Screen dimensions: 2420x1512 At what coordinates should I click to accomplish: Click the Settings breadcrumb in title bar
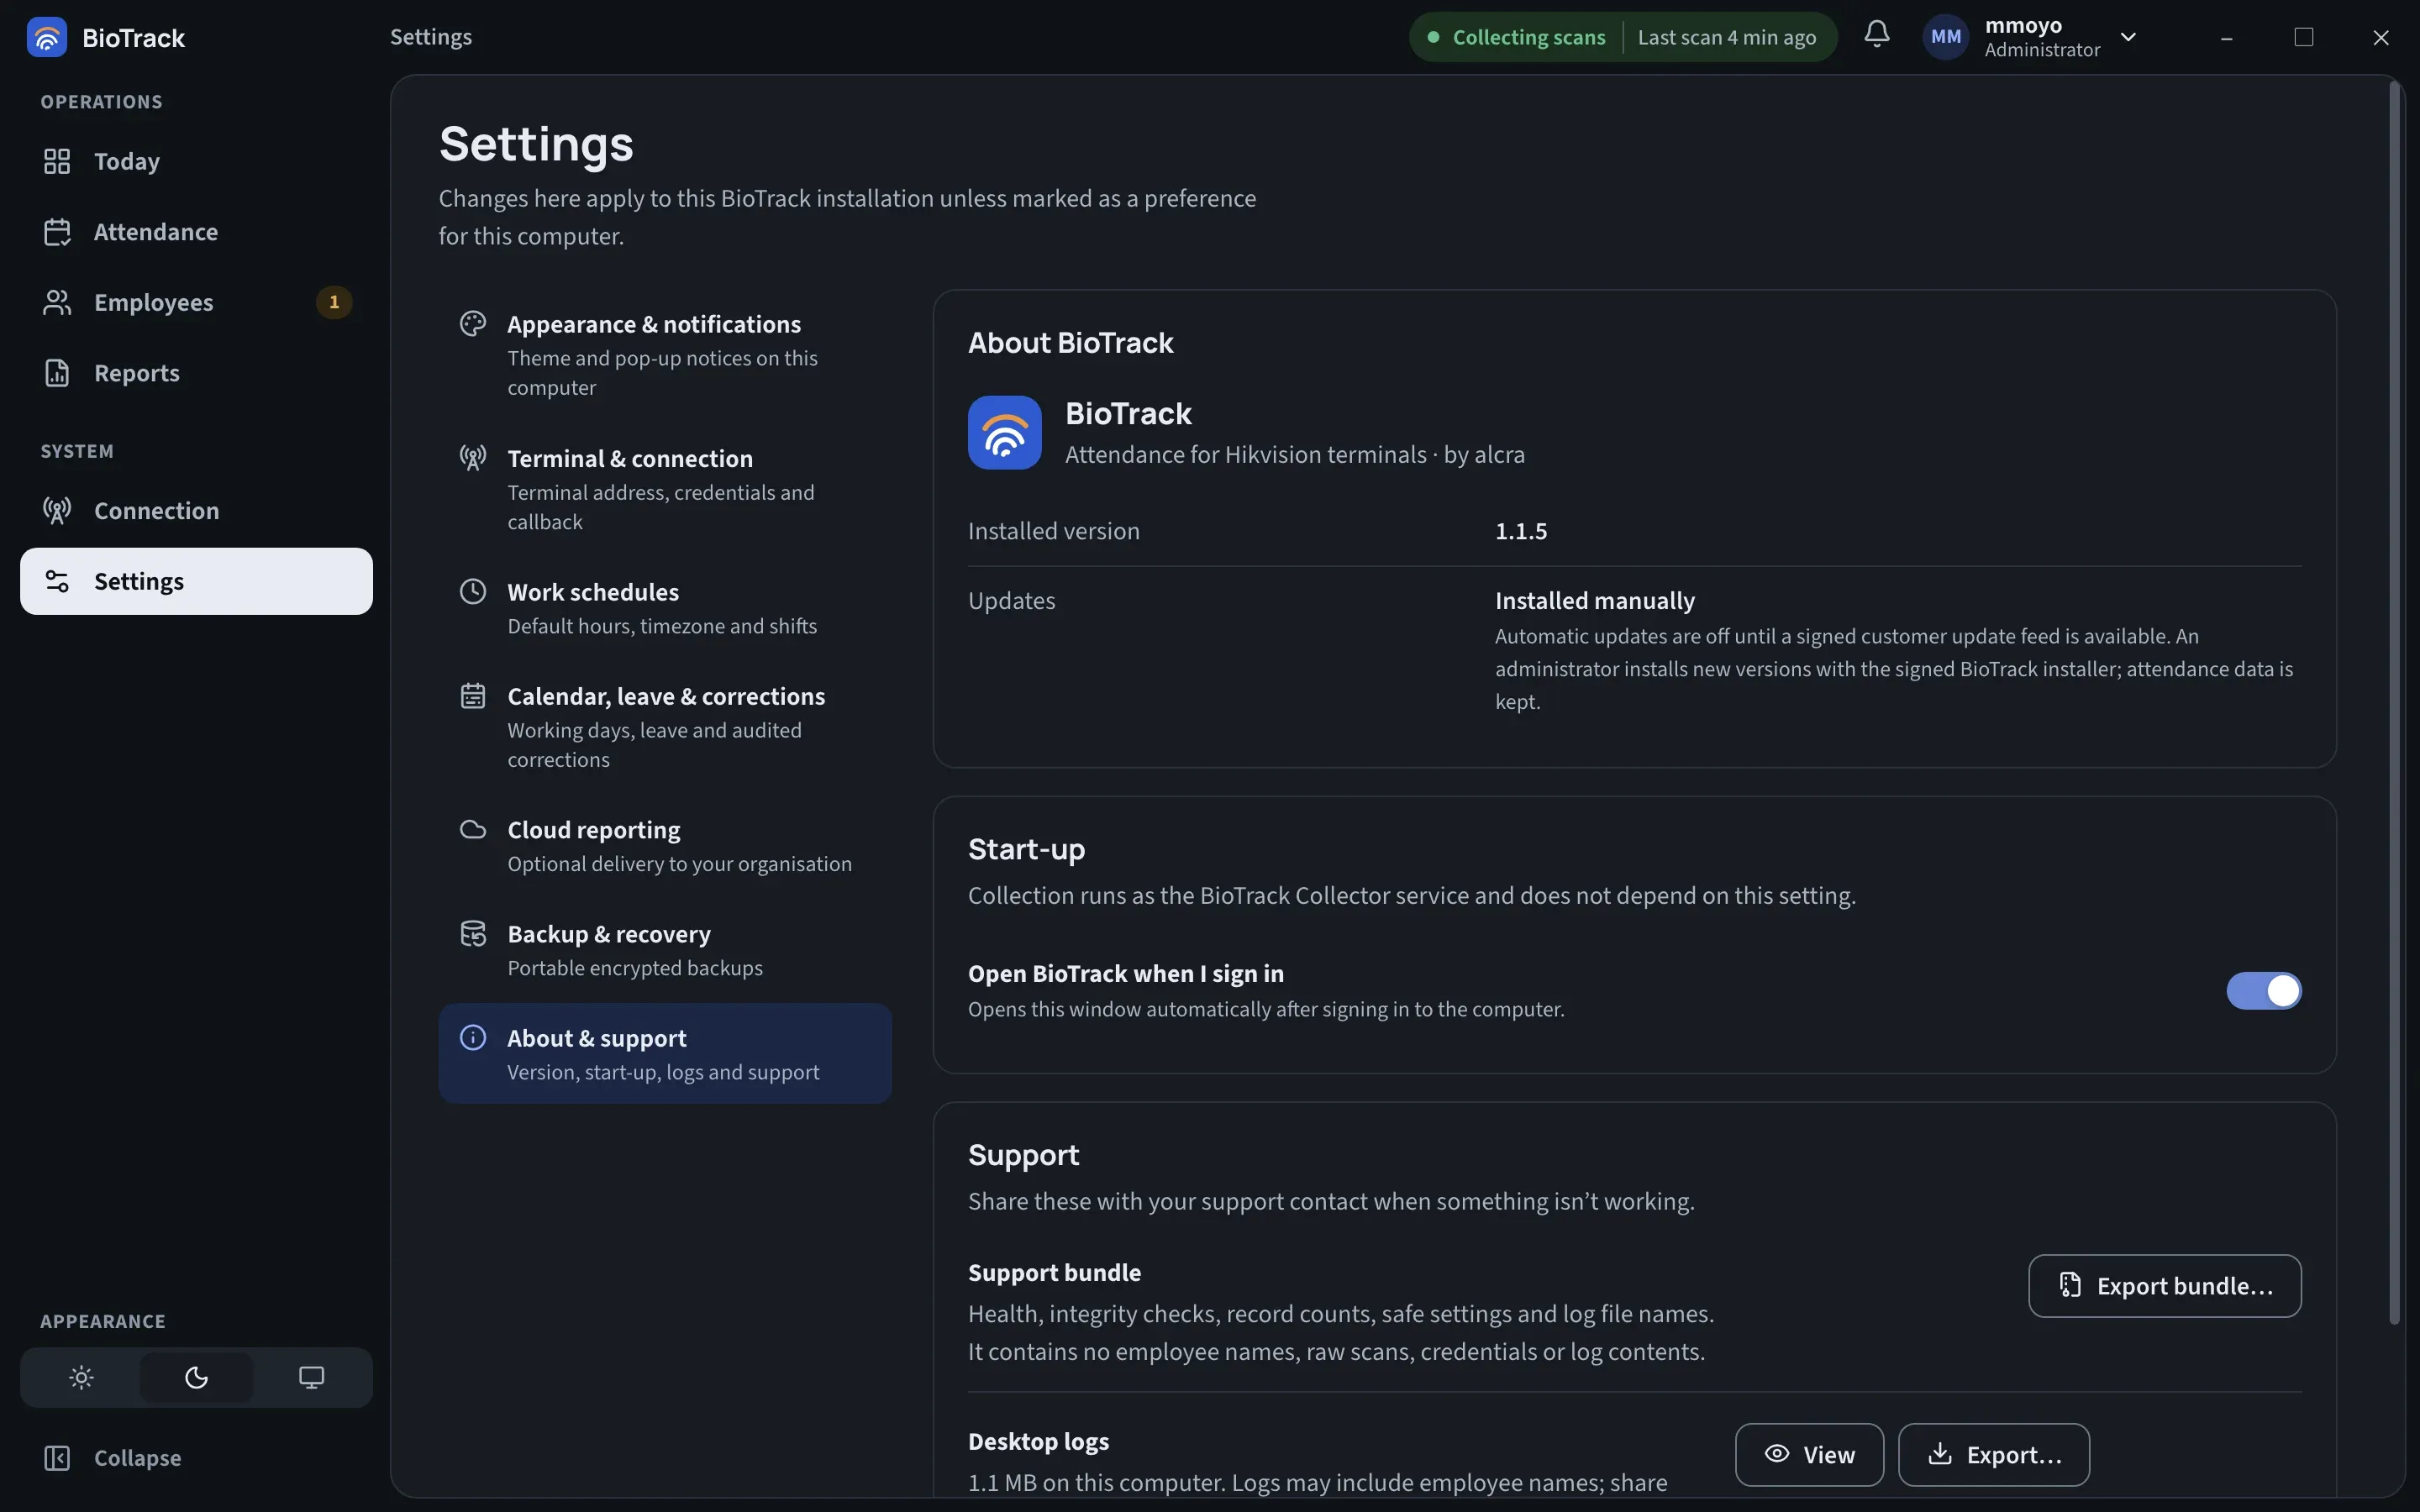click(x=431, y=37)
